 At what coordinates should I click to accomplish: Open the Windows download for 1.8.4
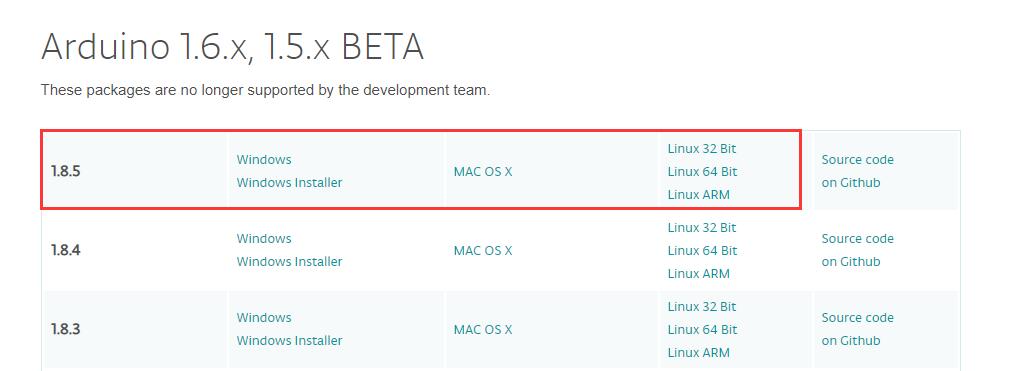[x=264, y=239]
